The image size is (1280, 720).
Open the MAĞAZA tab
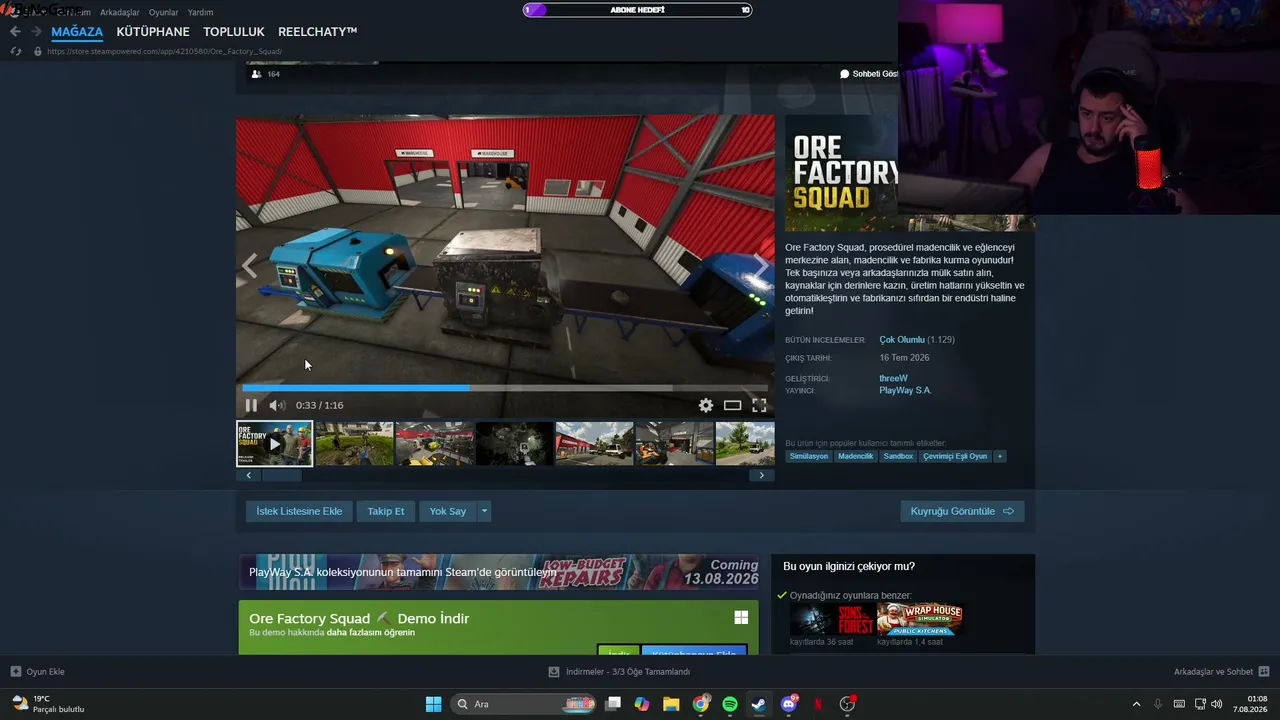coord(77,32)
